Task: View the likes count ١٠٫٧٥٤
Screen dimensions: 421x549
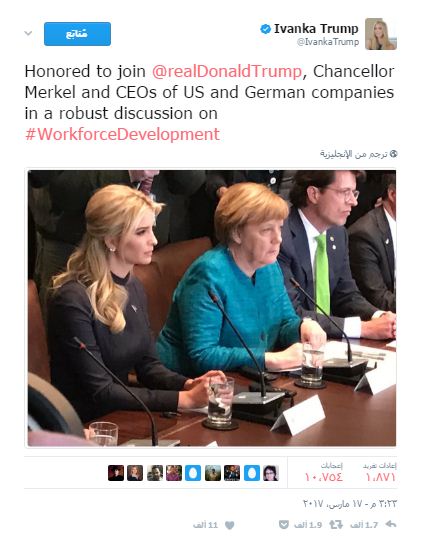Action: [x=324, y=477]
